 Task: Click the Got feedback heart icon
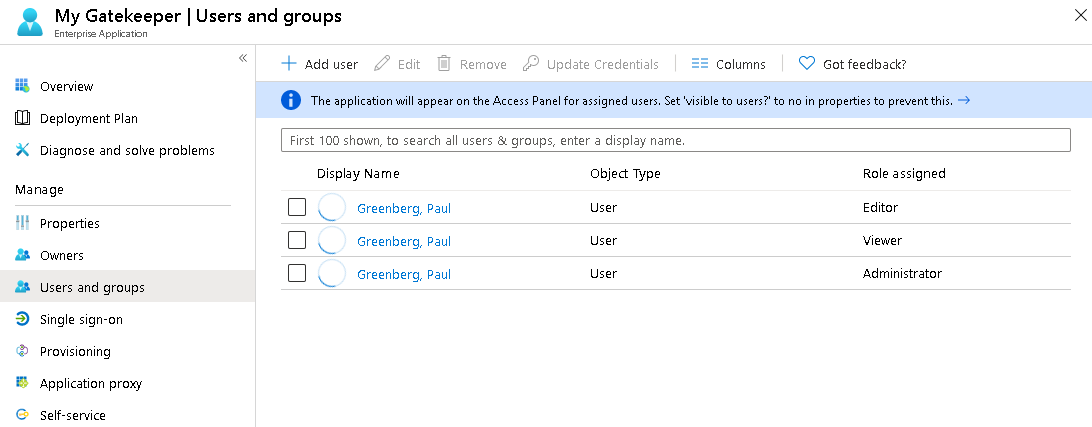807,64
